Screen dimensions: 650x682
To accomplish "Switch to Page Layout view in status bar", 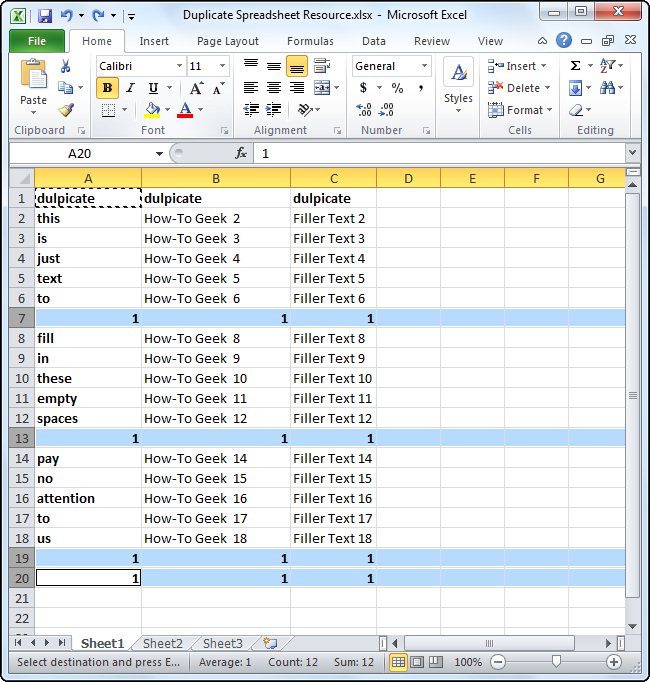I will [x=416, y=662].
